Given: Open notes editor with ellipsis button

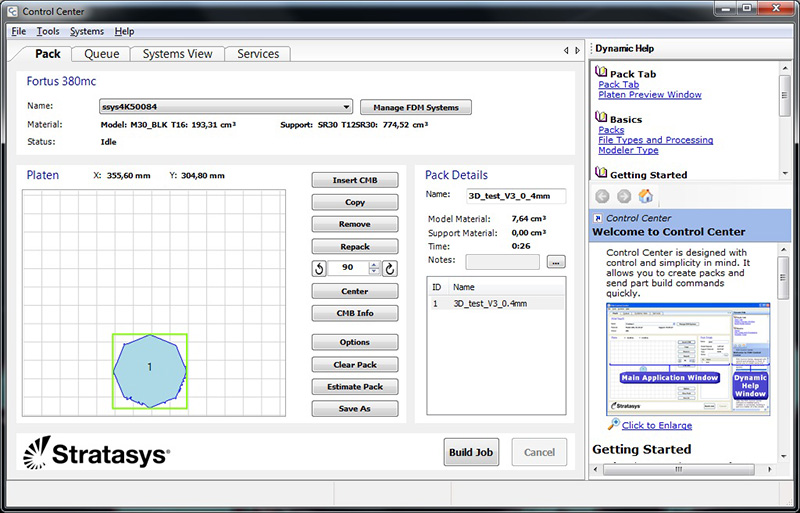Looking at the screenshot, I should tap(556, 262).
